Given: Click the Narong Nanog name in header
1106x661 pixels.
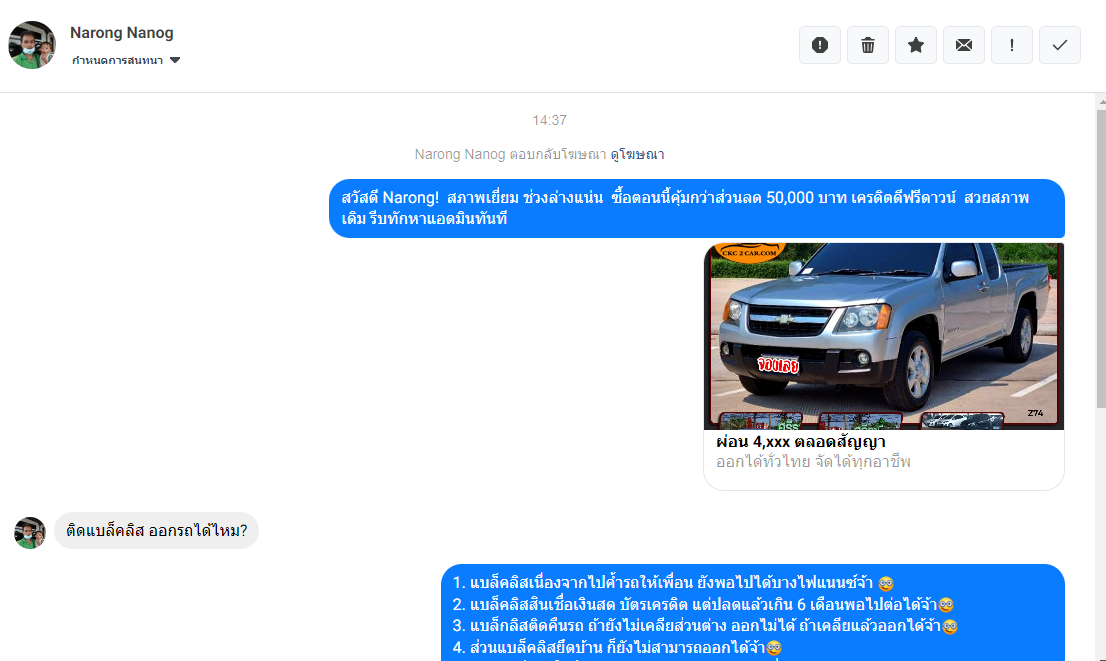Looking at the screenshot, I should (121, 32).
